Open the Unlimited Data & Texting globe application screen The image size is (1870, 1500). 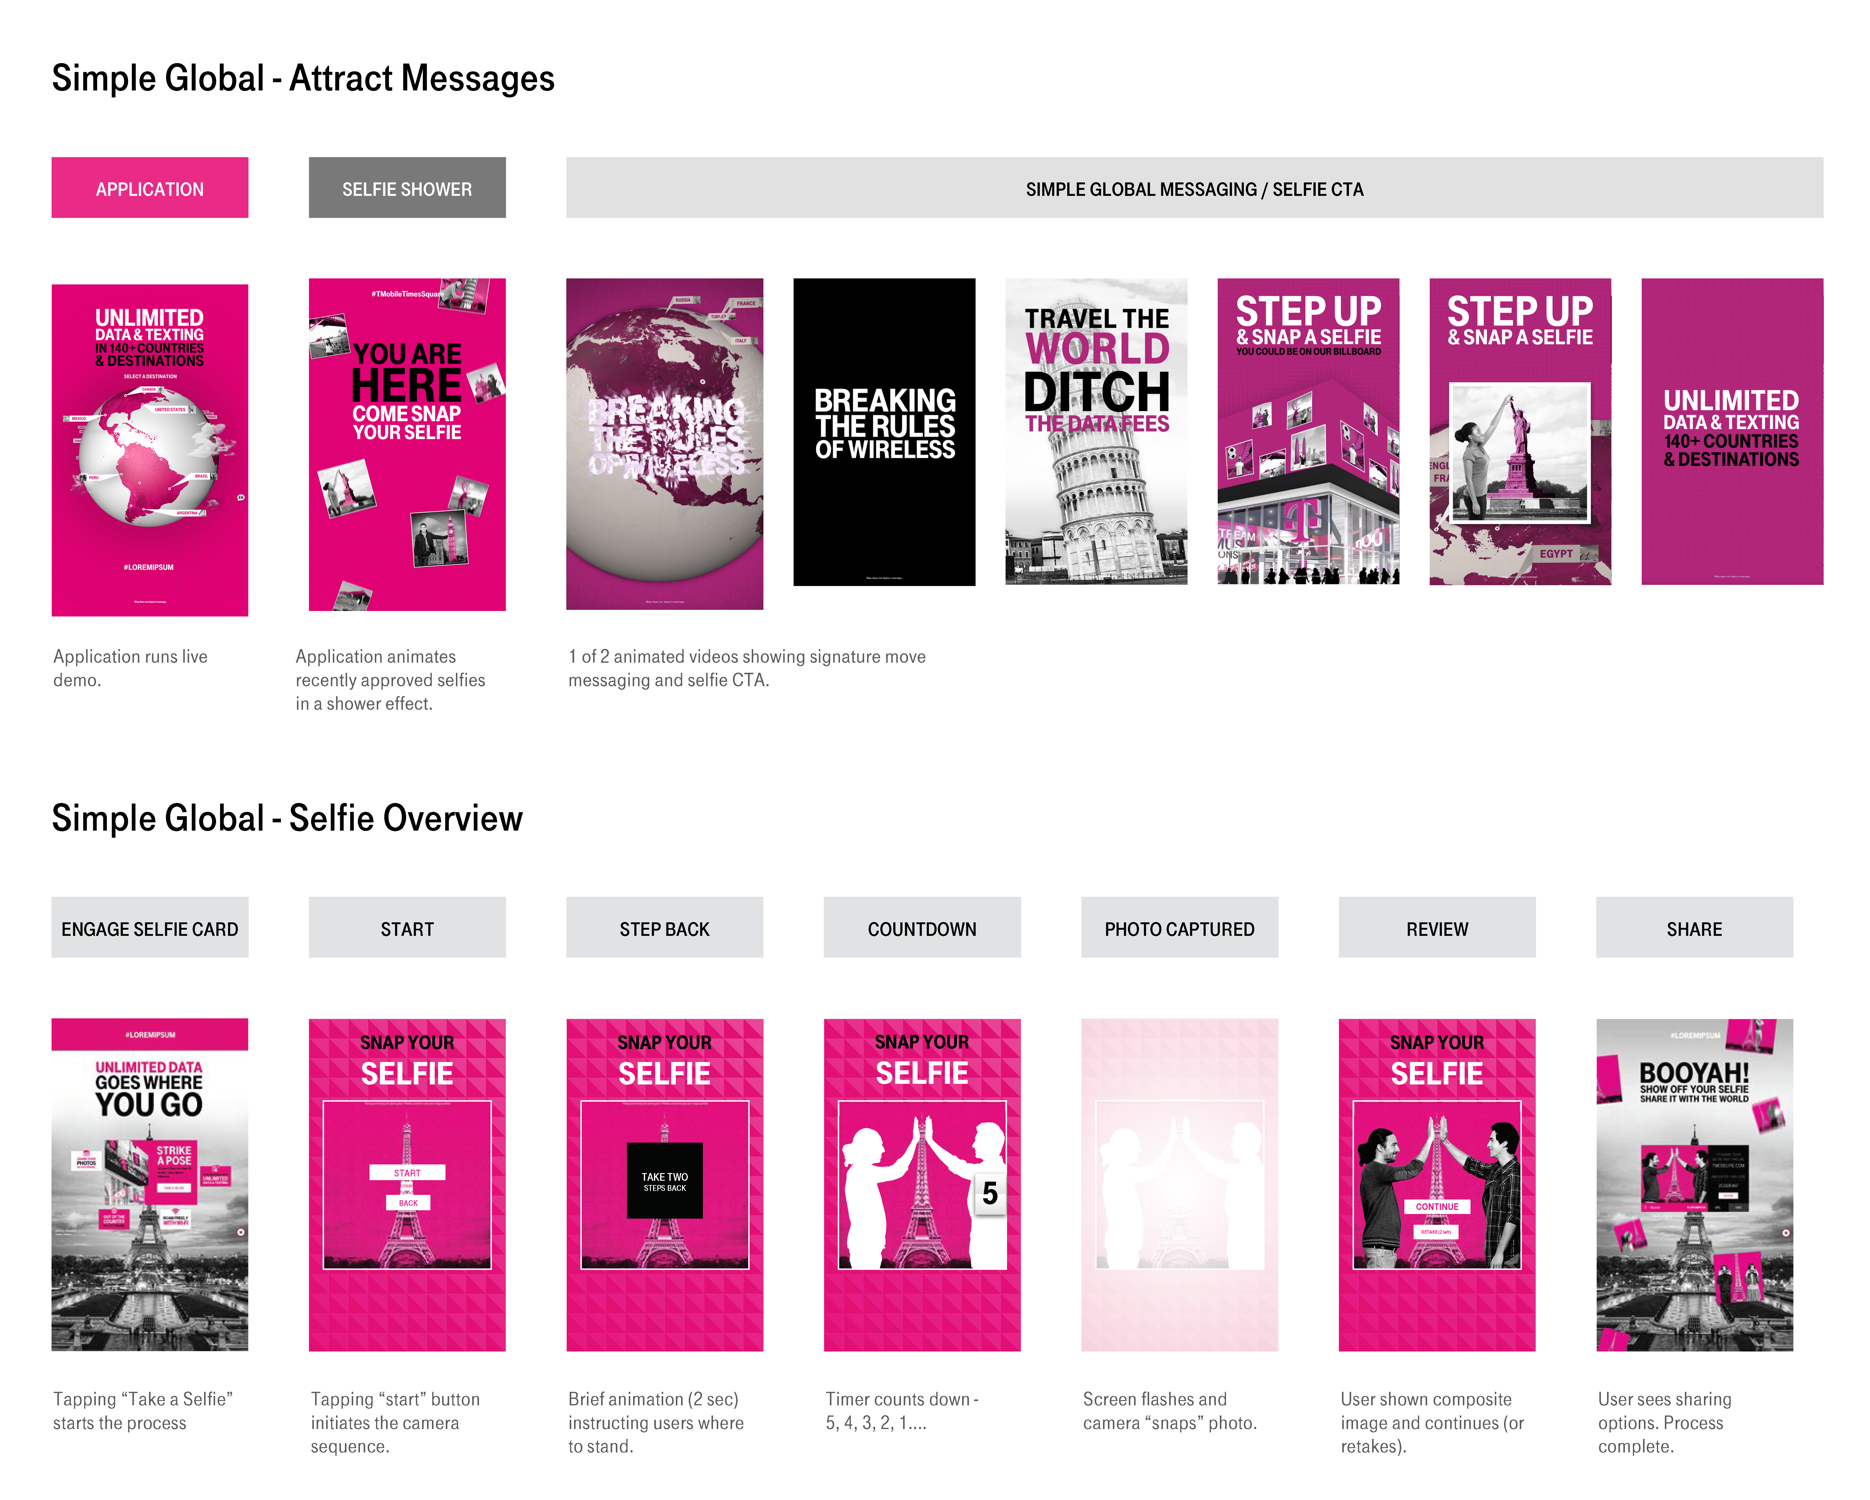click(x=150, y=450)
